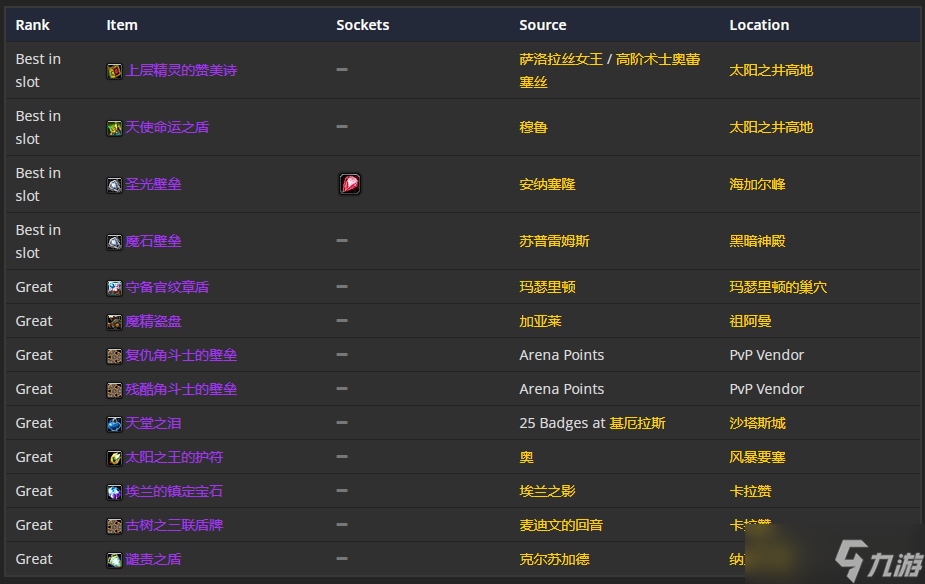Click PvP Vendor in 残酷角斗士的壁垒 row
The image size is (925, 584).
(767, 389)
